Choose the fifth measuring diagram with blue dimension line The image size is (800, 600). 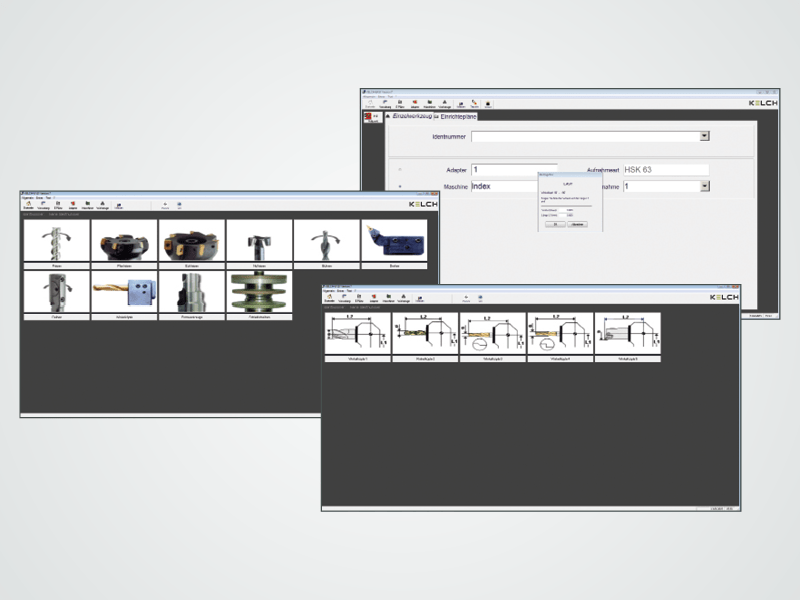tap(628, 334)
